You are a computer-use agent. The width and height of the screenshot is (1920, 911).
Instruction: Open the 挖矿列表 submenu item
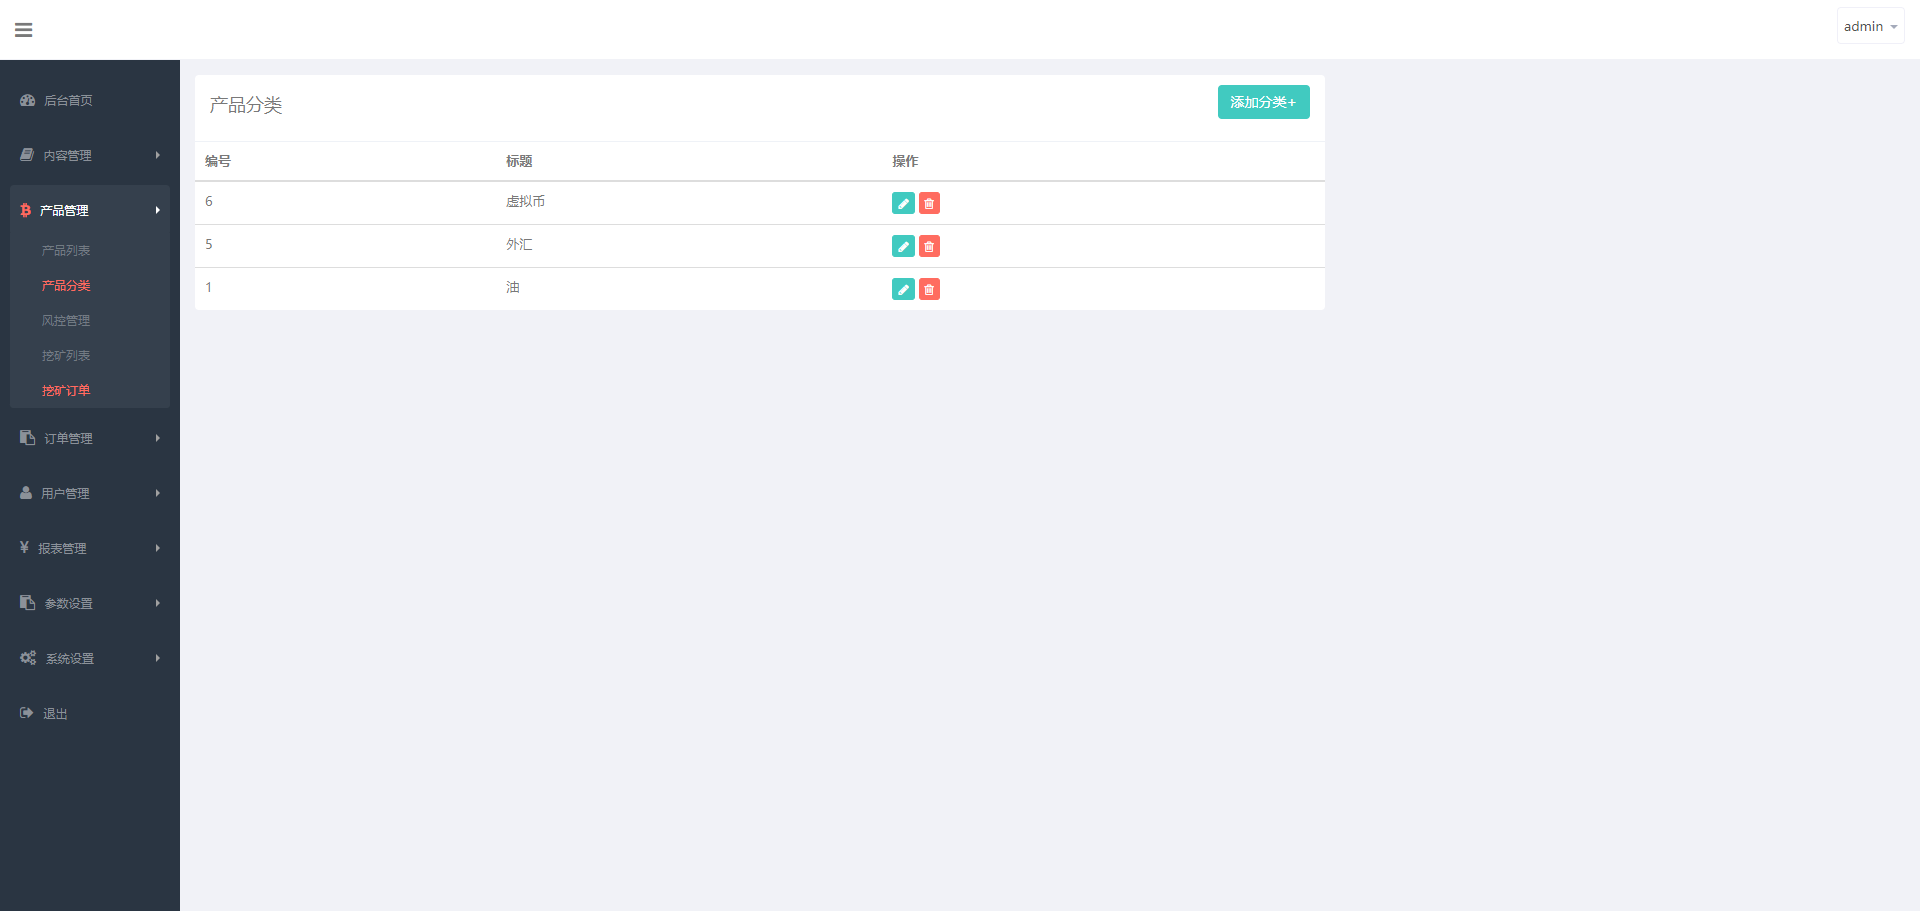tap(66, 355)
